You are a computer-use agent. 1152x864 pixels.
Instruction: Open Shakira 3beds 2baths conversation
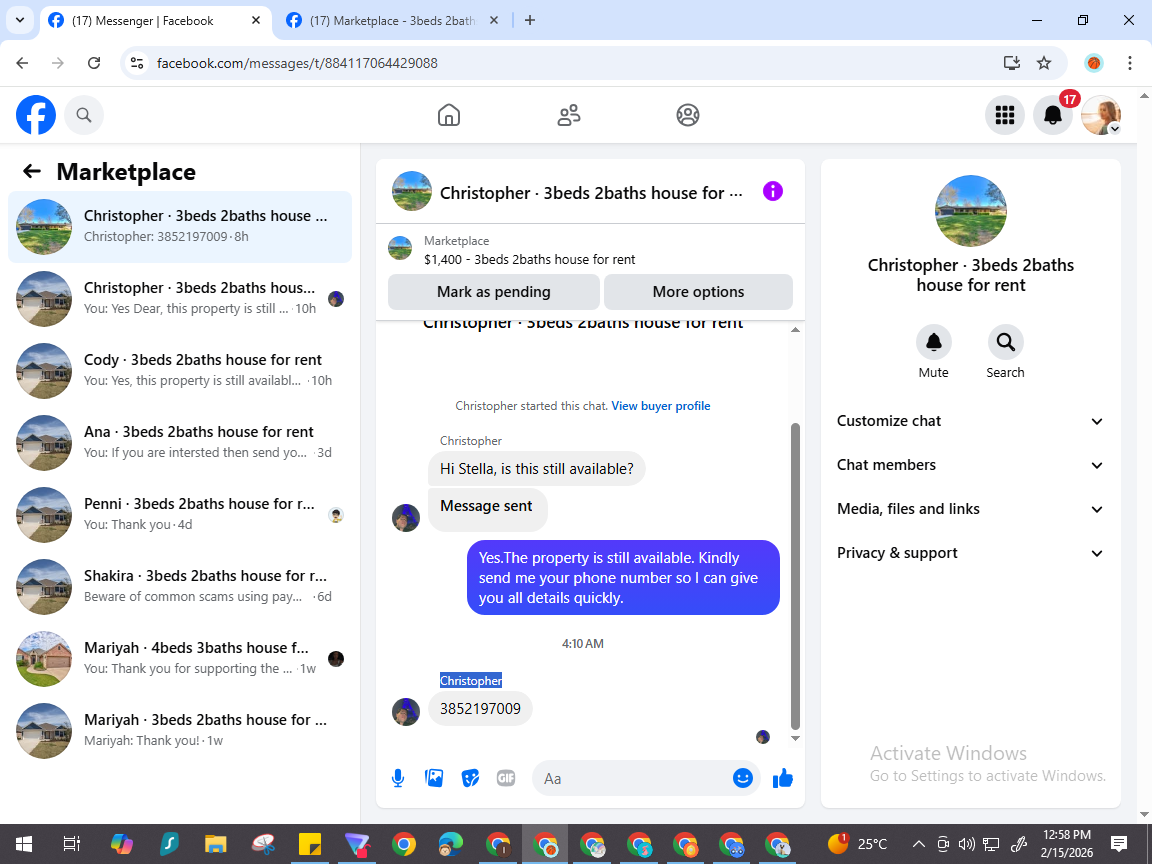point(180,586)
